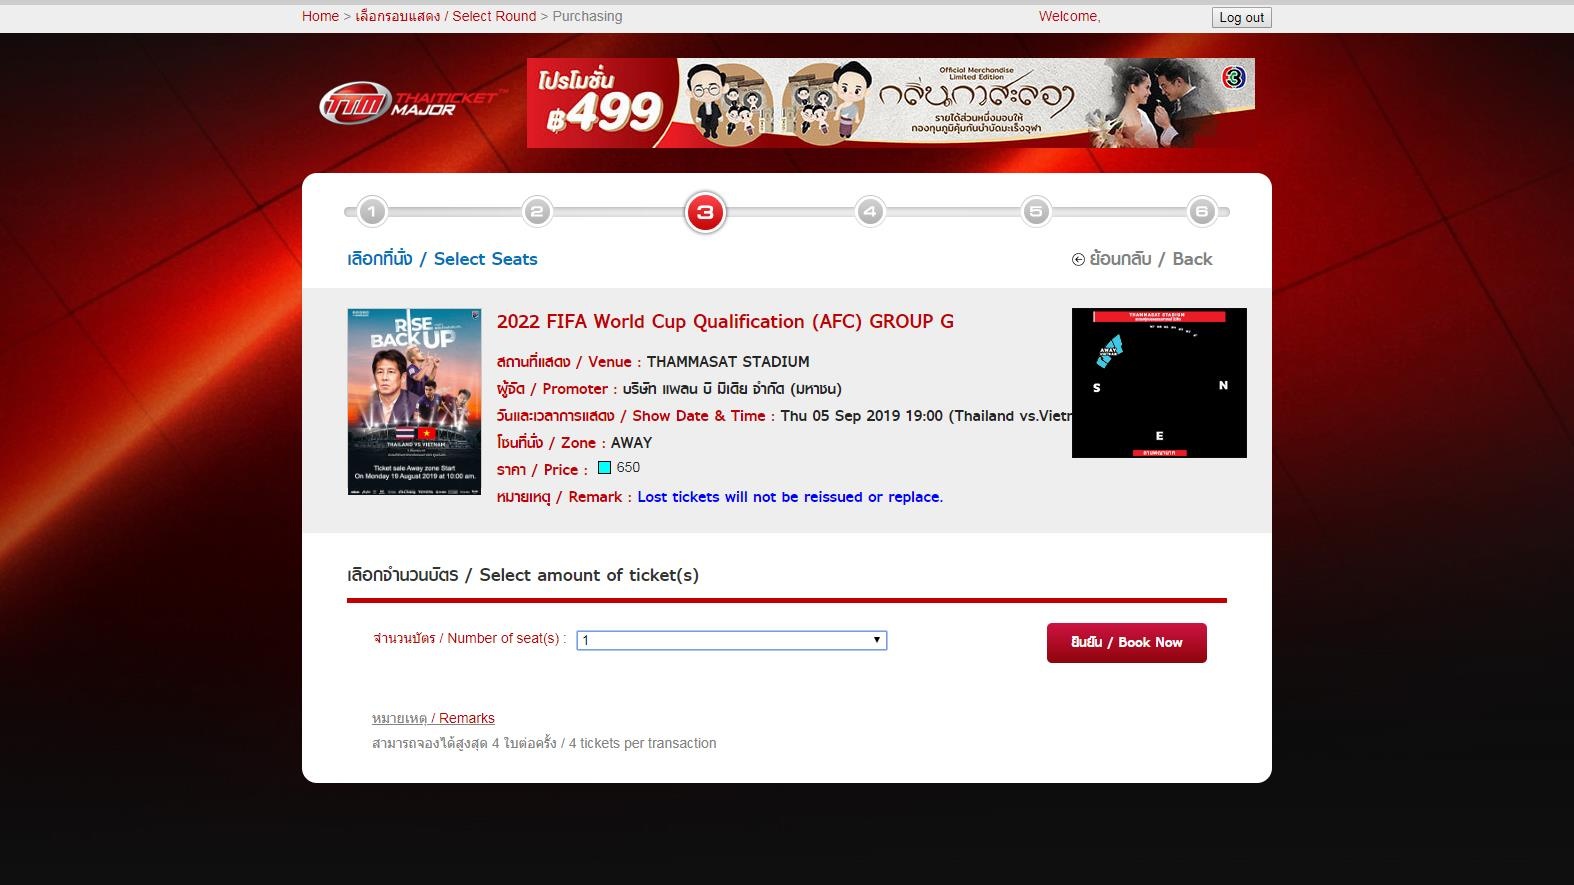
Task: Open the Number of seat(s) dropdown
Action: (x=731, y=640)
